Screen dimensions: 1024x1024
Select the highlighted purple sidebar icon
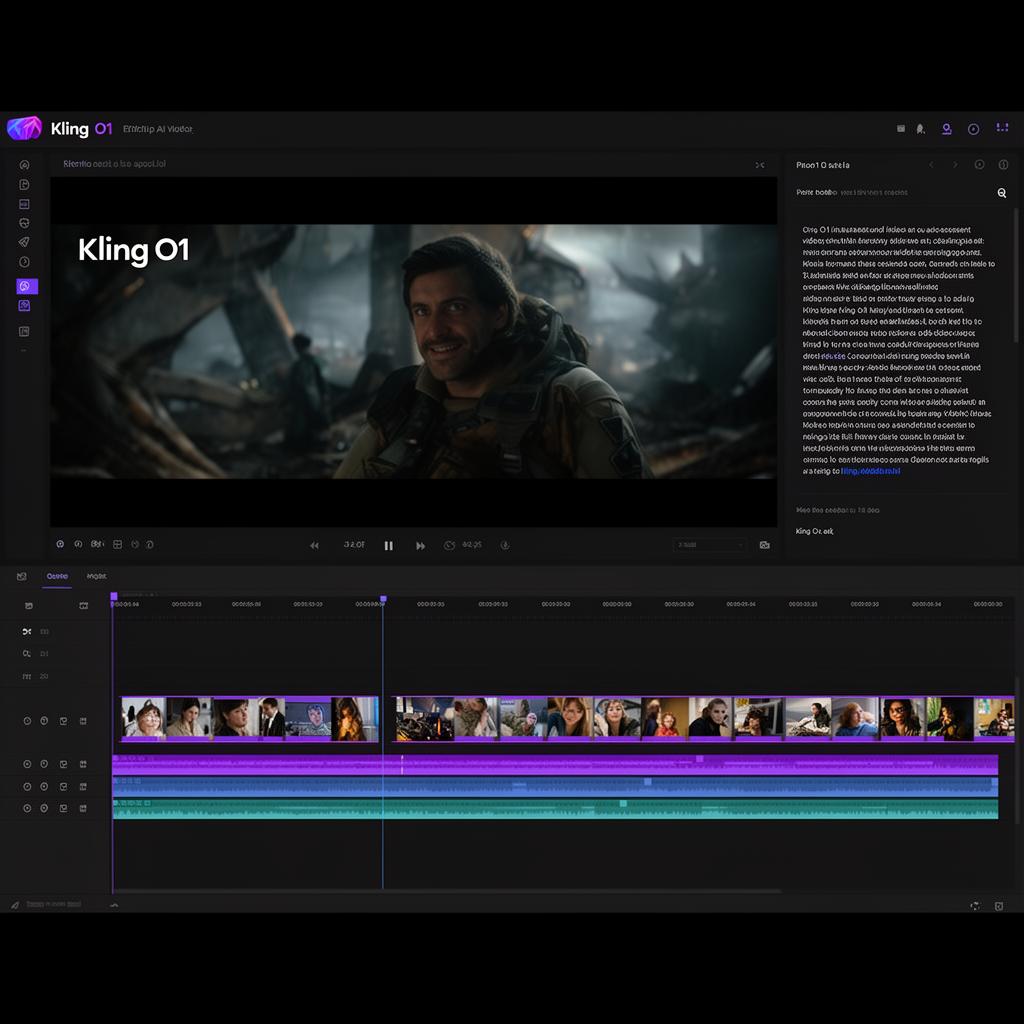[26, 286]
